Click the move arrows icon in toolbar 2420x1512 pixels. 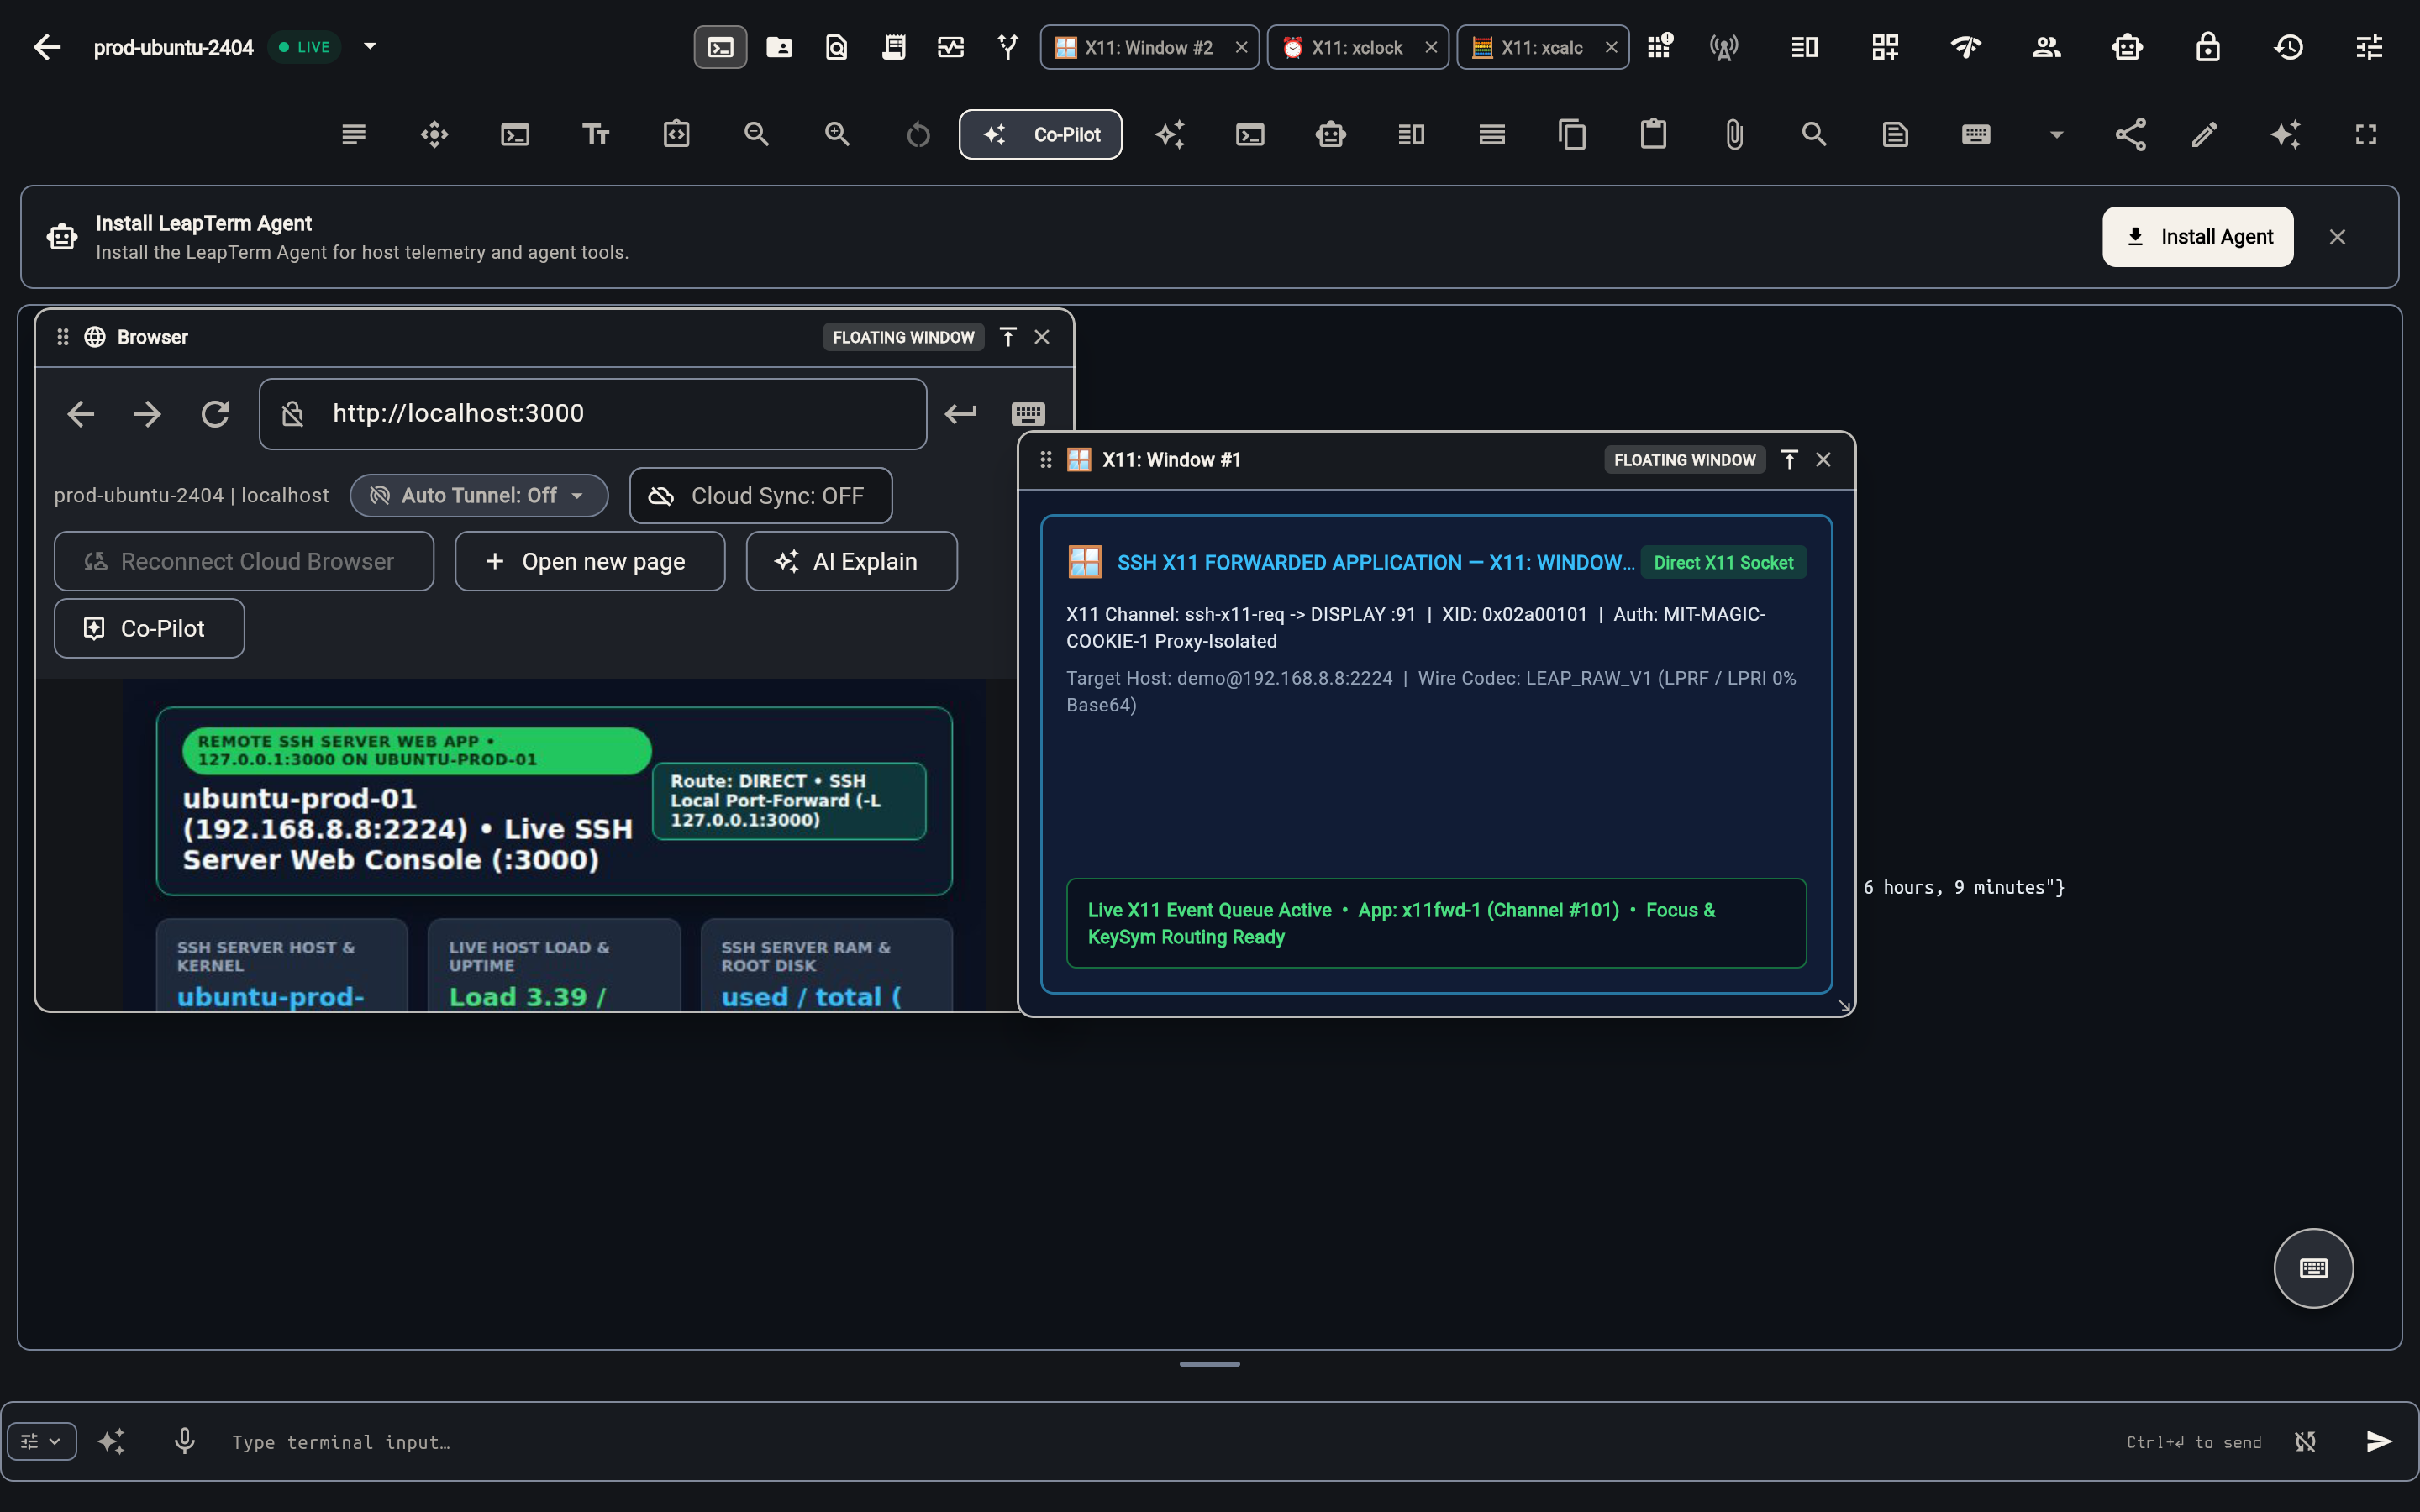click(x=434, y=134)
